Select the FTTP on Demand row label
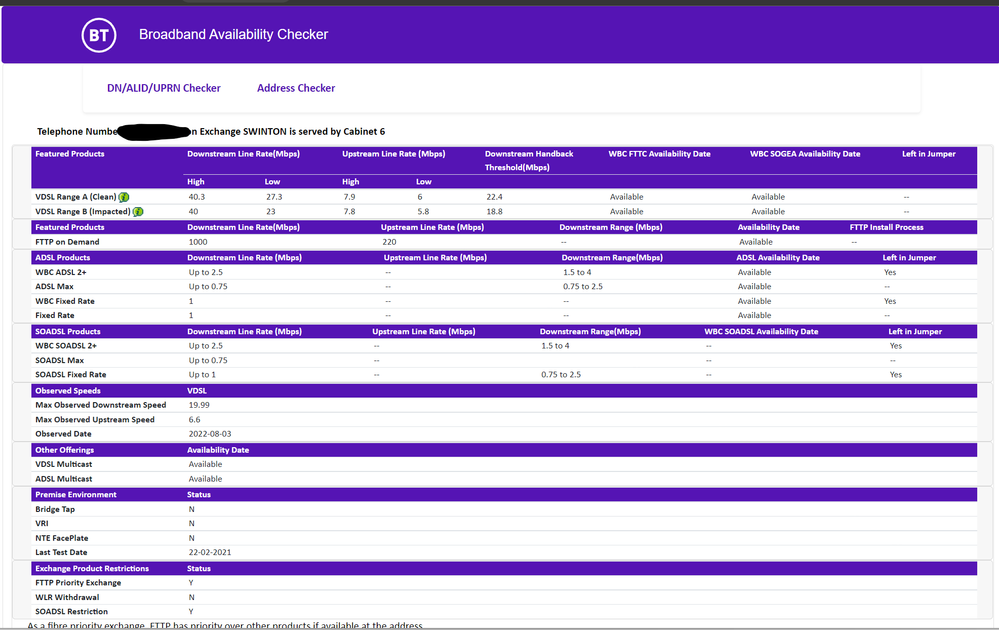This screenshot has width=999, height=630. [67, 242]
